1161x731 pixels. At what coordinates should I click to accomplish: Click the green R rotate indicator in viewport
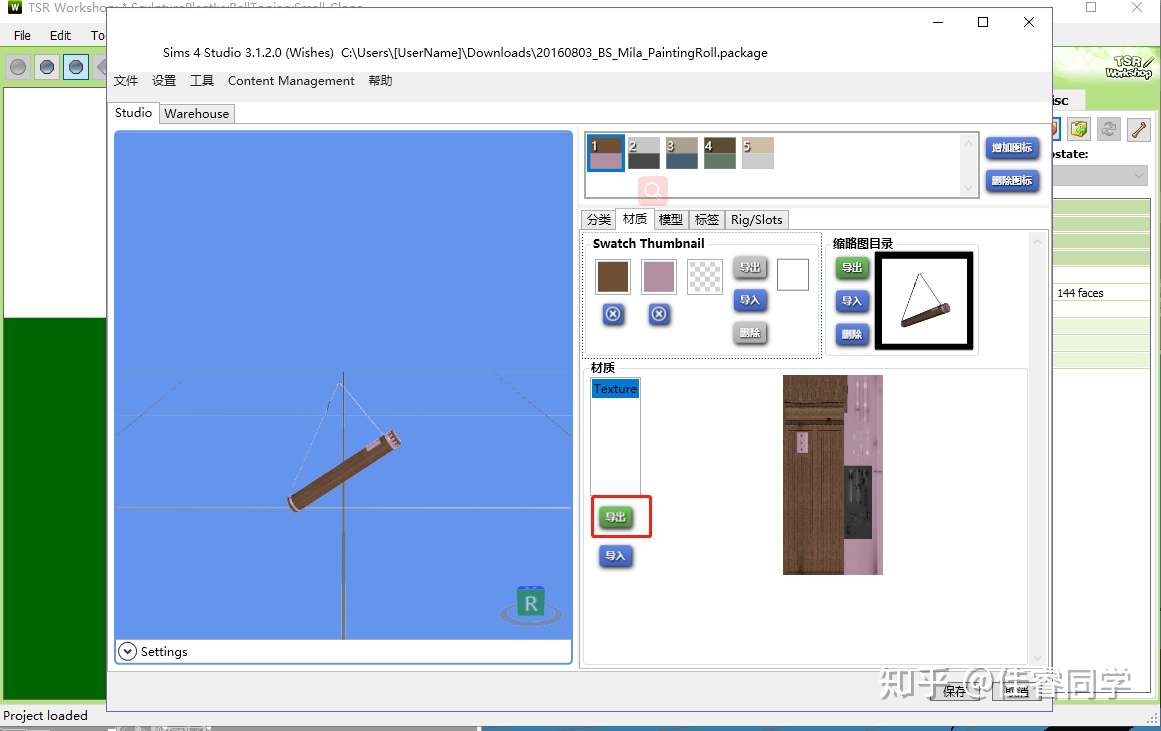point(530,602)
